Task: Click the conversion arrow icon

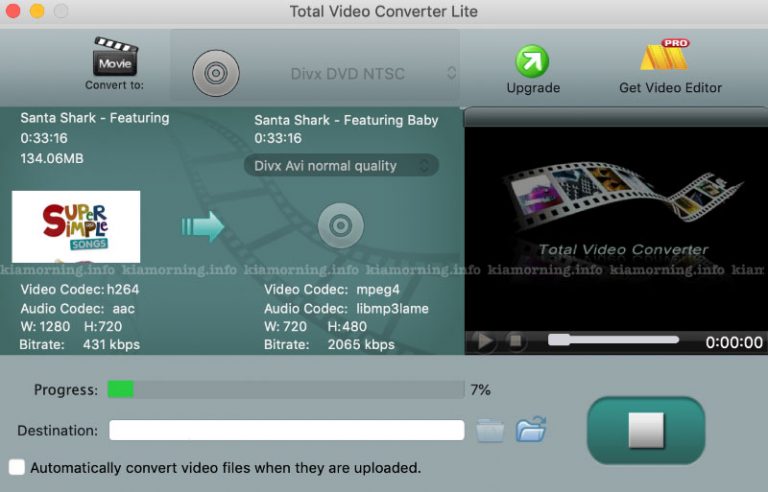Action: click(203, 227)
